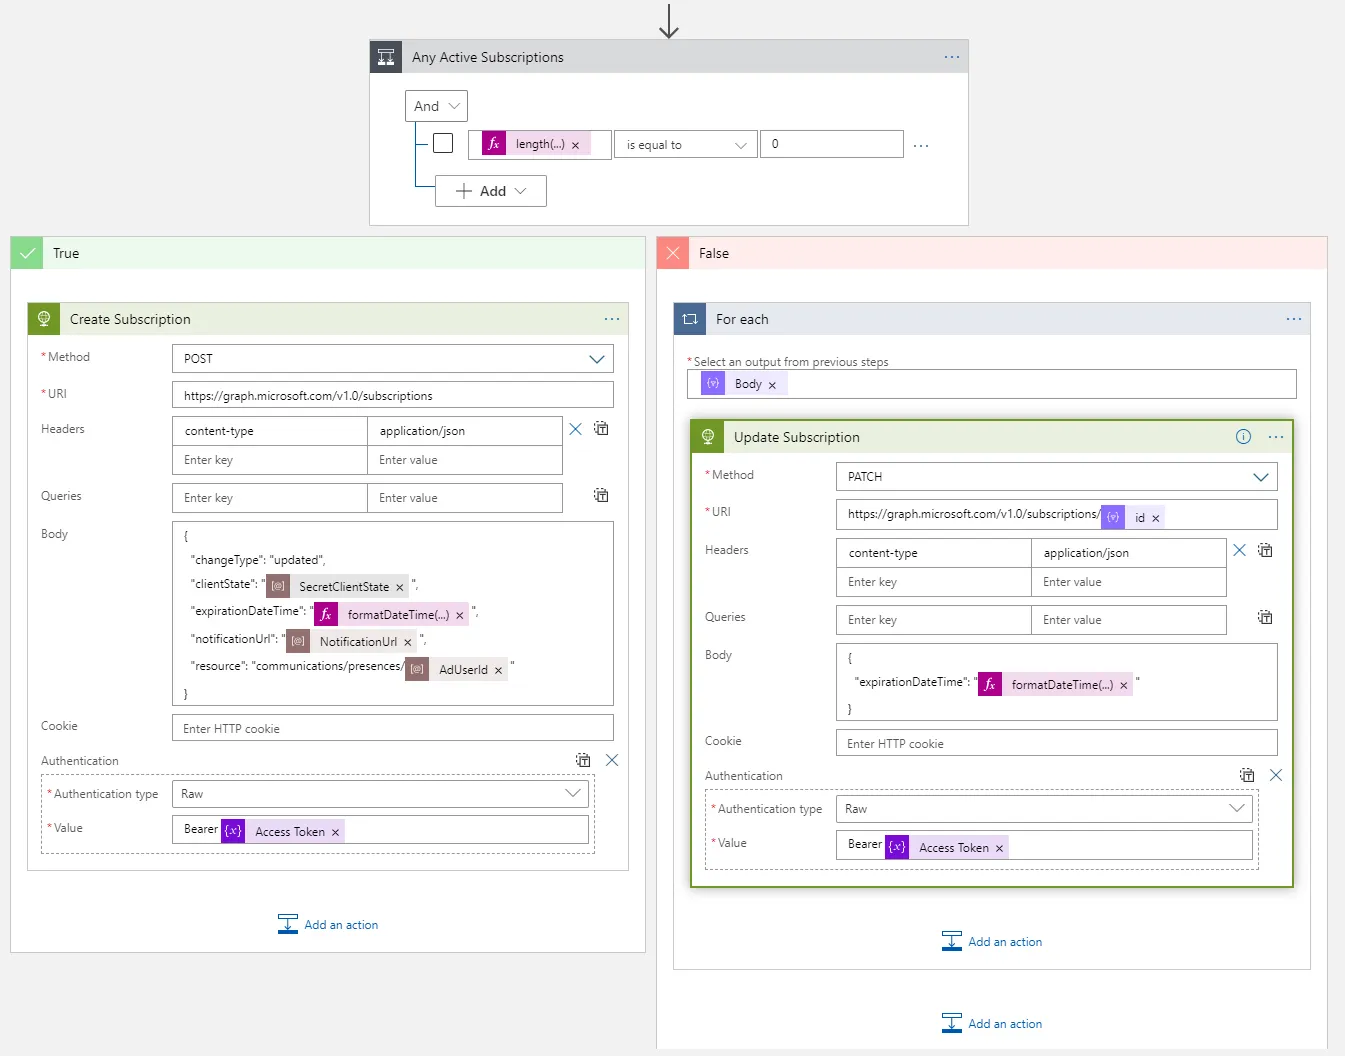Remove Access Token in Update Subscription value
1345x1056 pixels.
[999, 848]
